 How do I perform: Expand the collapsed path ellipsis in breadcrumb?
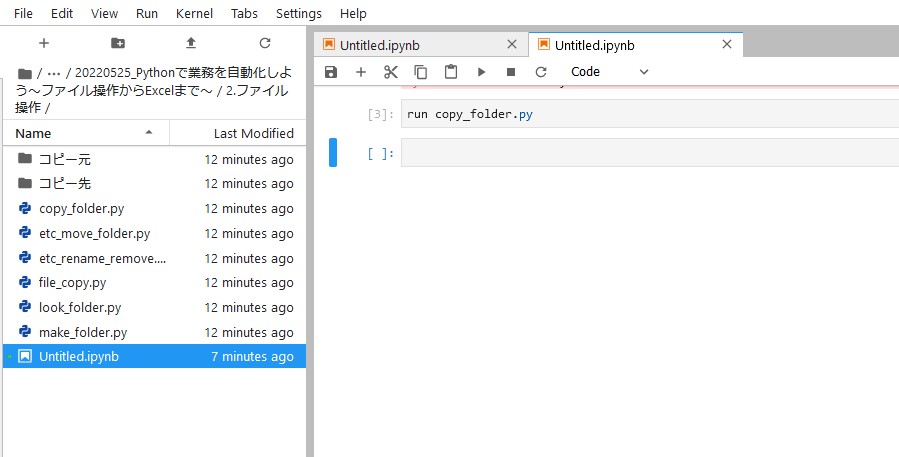click(54, 73)
